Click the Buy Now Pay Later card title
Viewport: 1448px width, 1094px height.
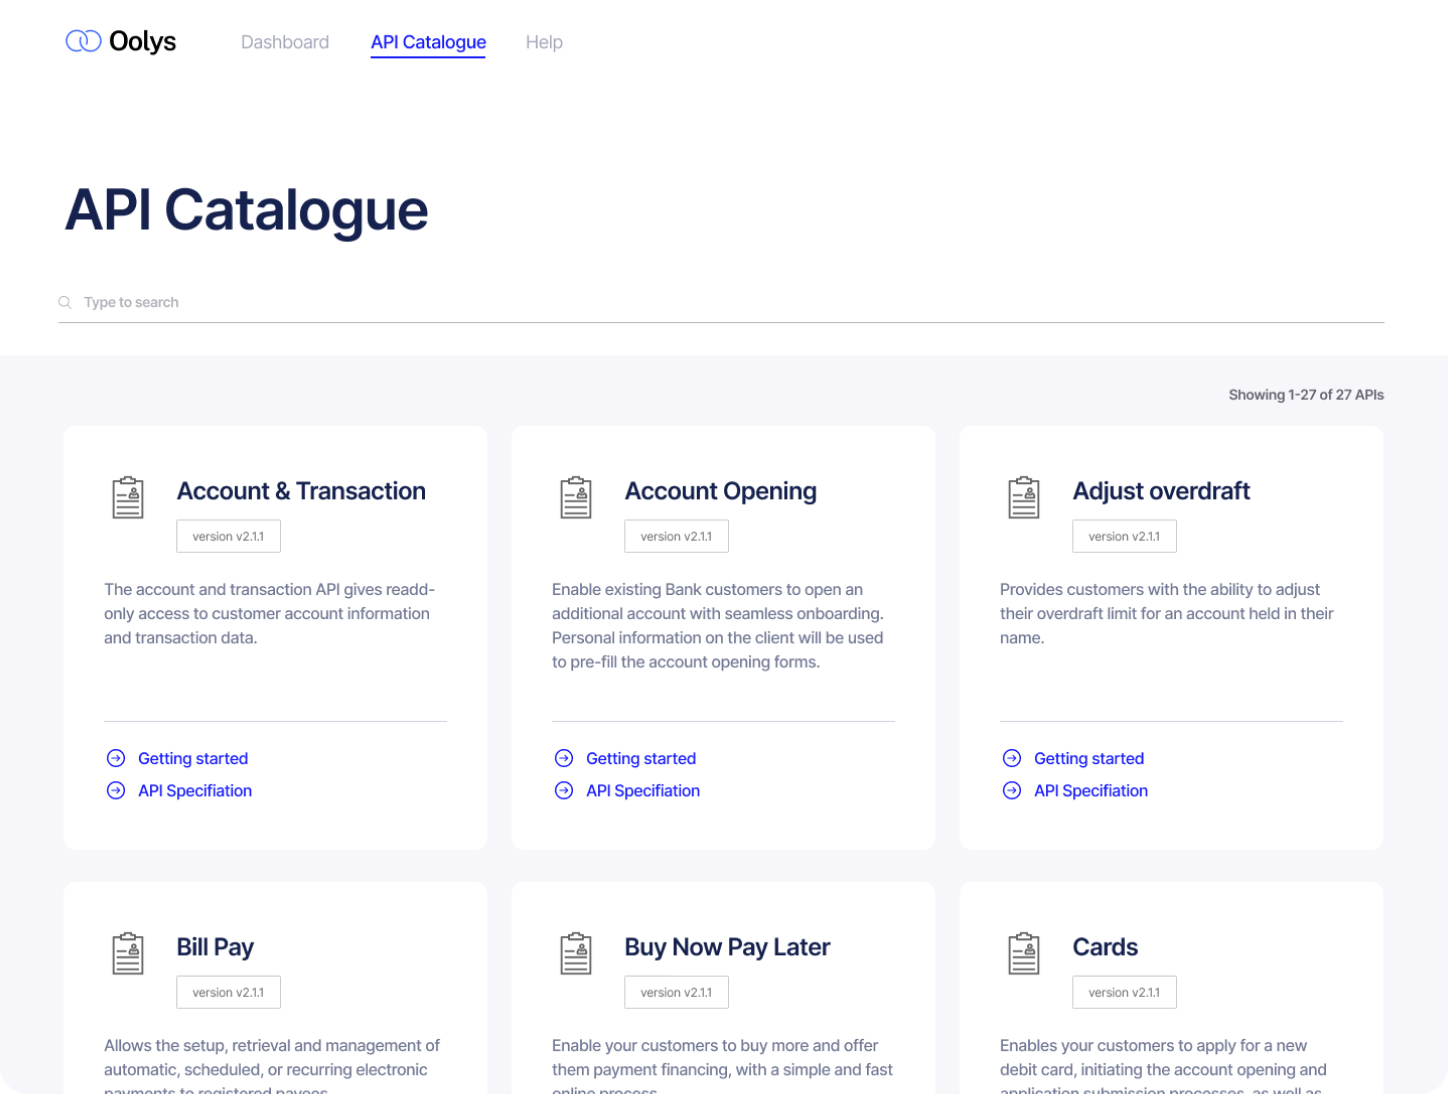727,947
